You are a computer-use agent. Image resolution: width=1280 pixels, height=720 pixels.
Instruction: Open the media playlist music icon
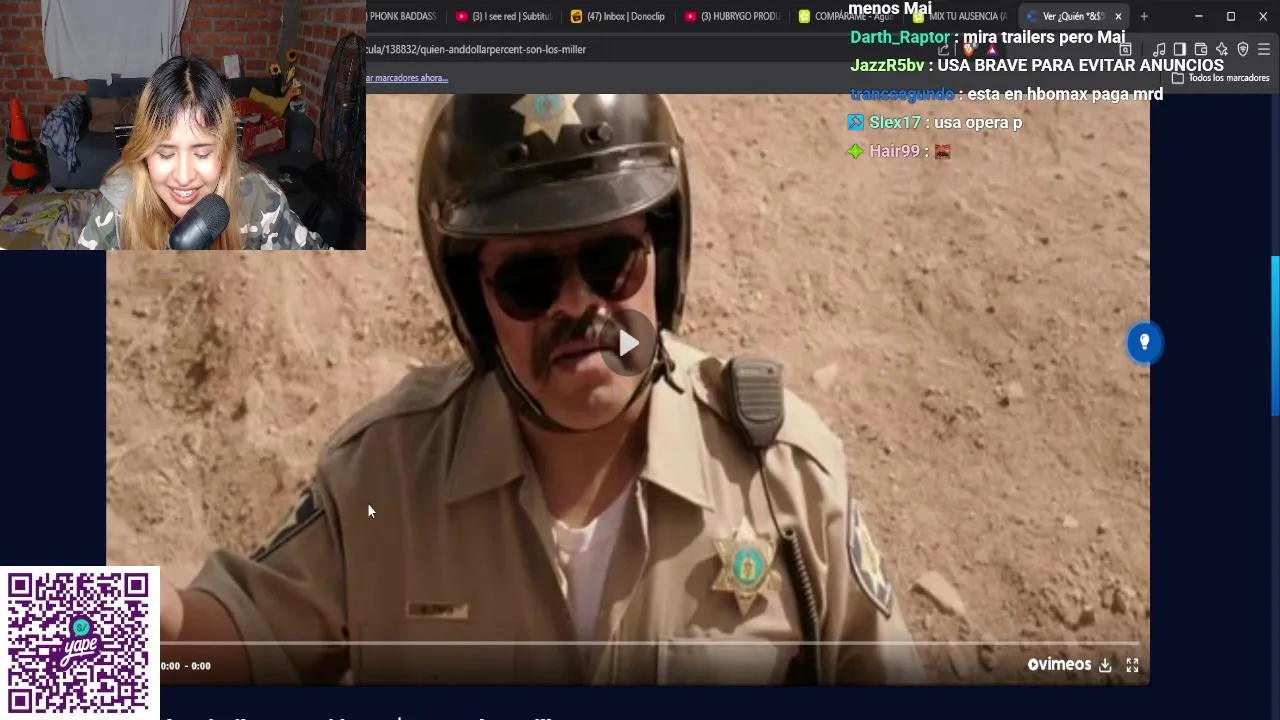click(x=1159, y=49)
